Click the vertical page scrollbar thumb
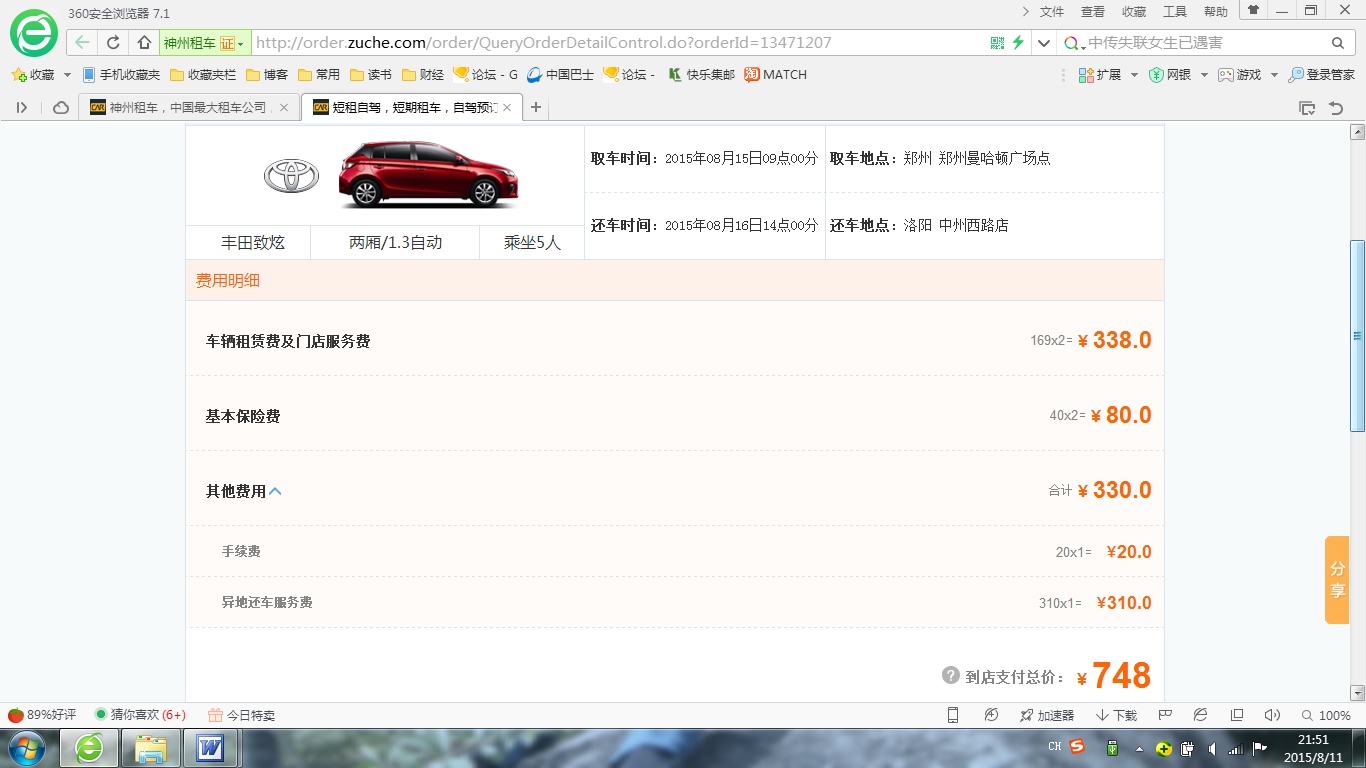 (x=1357, y=335)
